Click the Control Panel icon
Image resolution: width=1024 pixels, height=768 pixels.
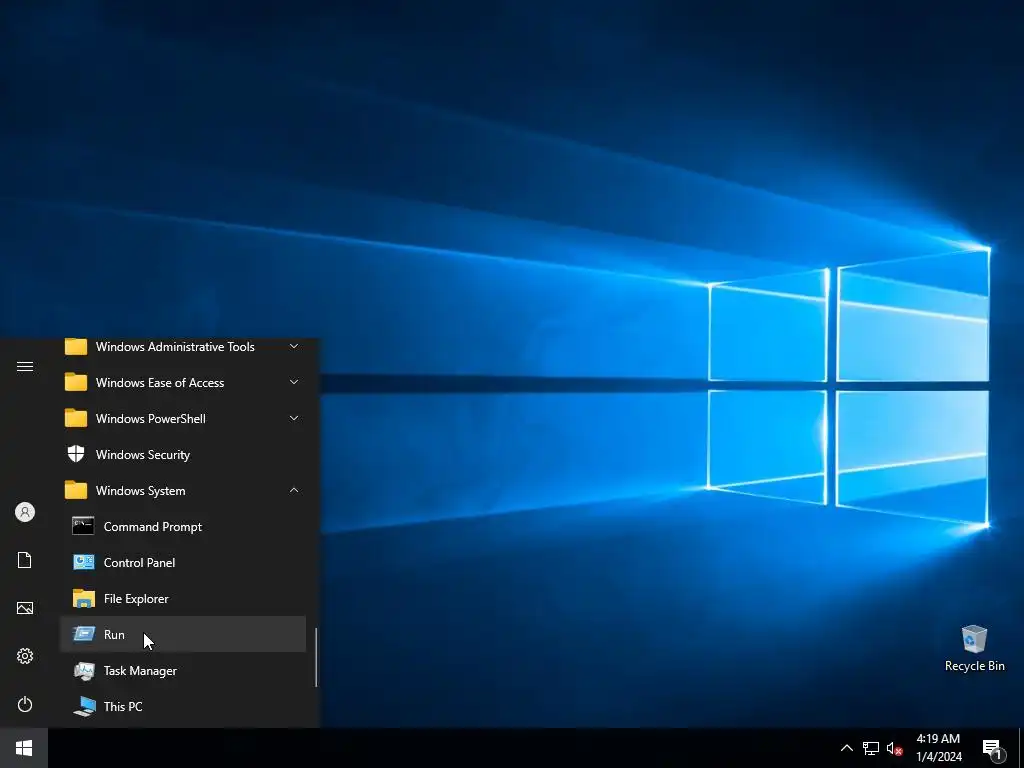tap(84, 562)
